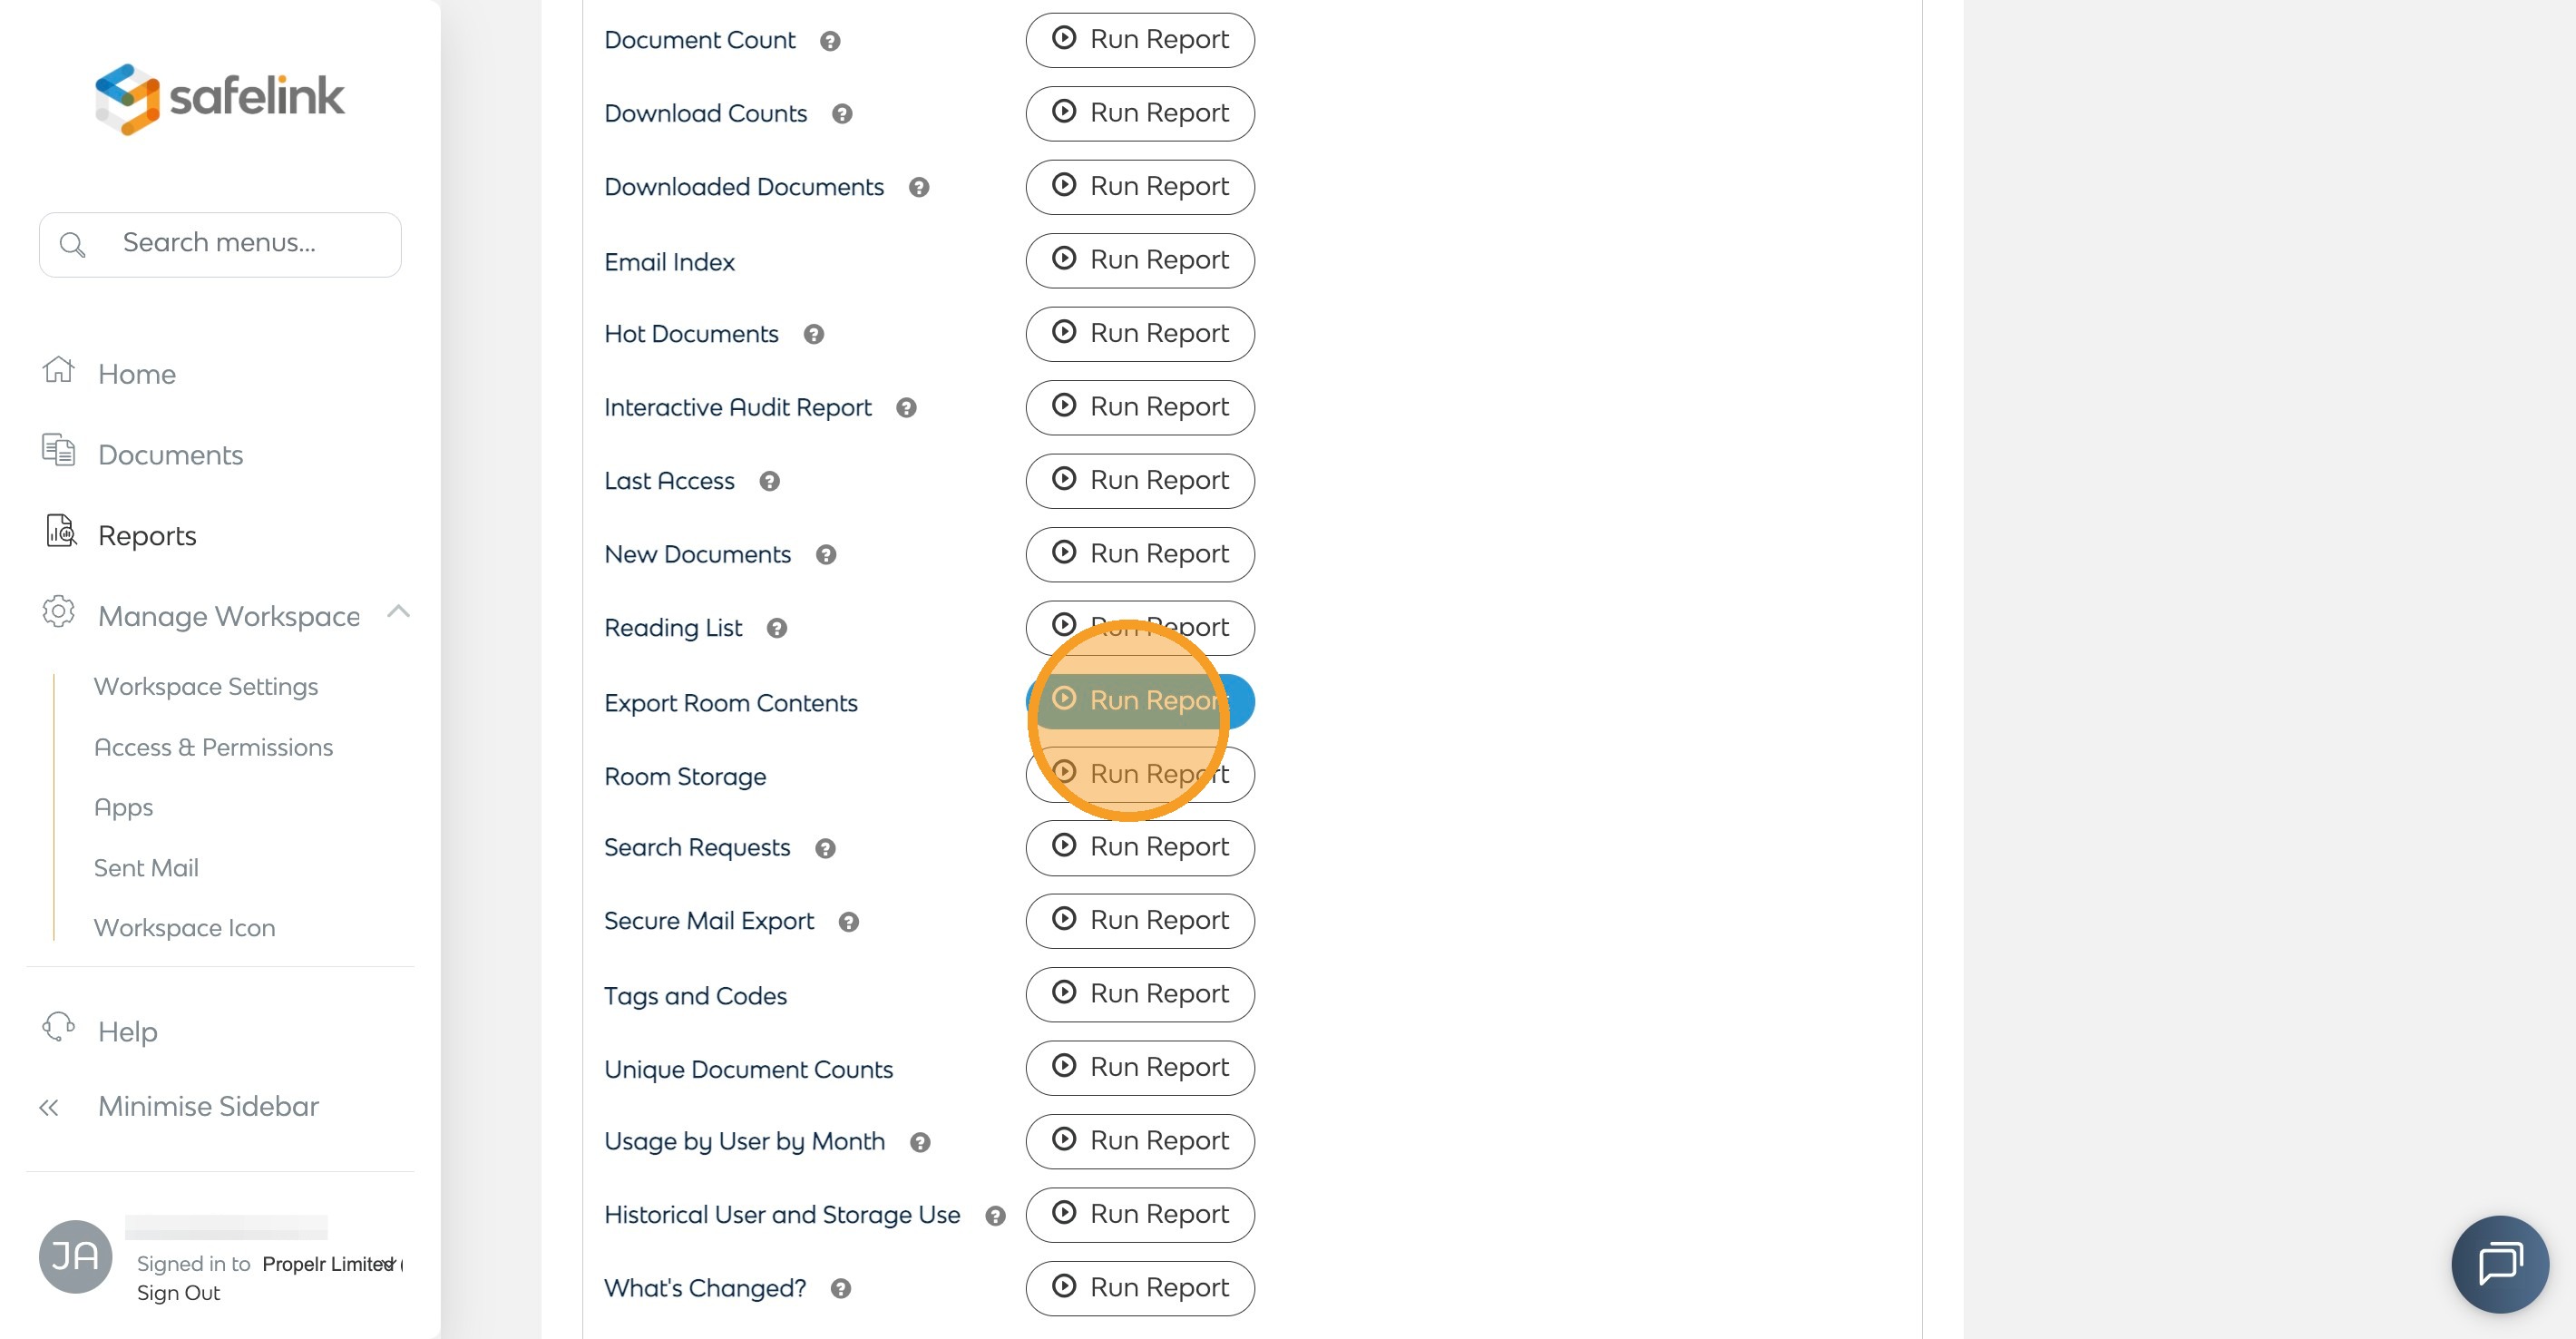Click the help icon next to Usage by User by Month
2576x1339 pixels.
(919, 1142)
